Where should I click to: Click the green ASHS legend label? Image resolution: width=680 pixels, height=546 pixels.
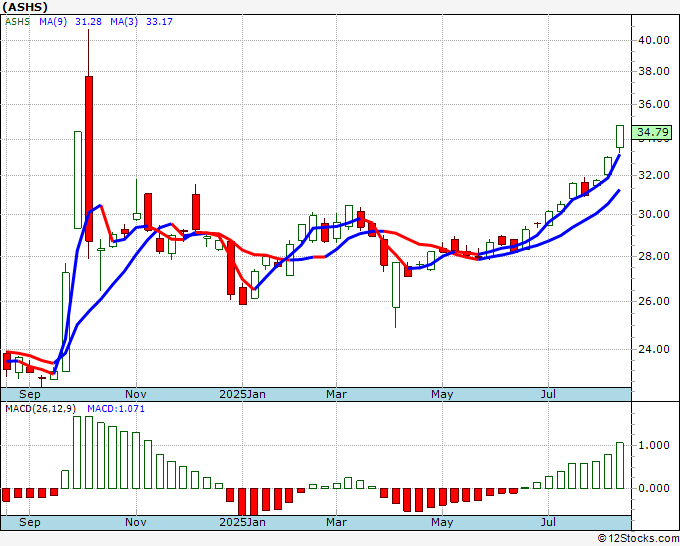(x=17, y=21)
